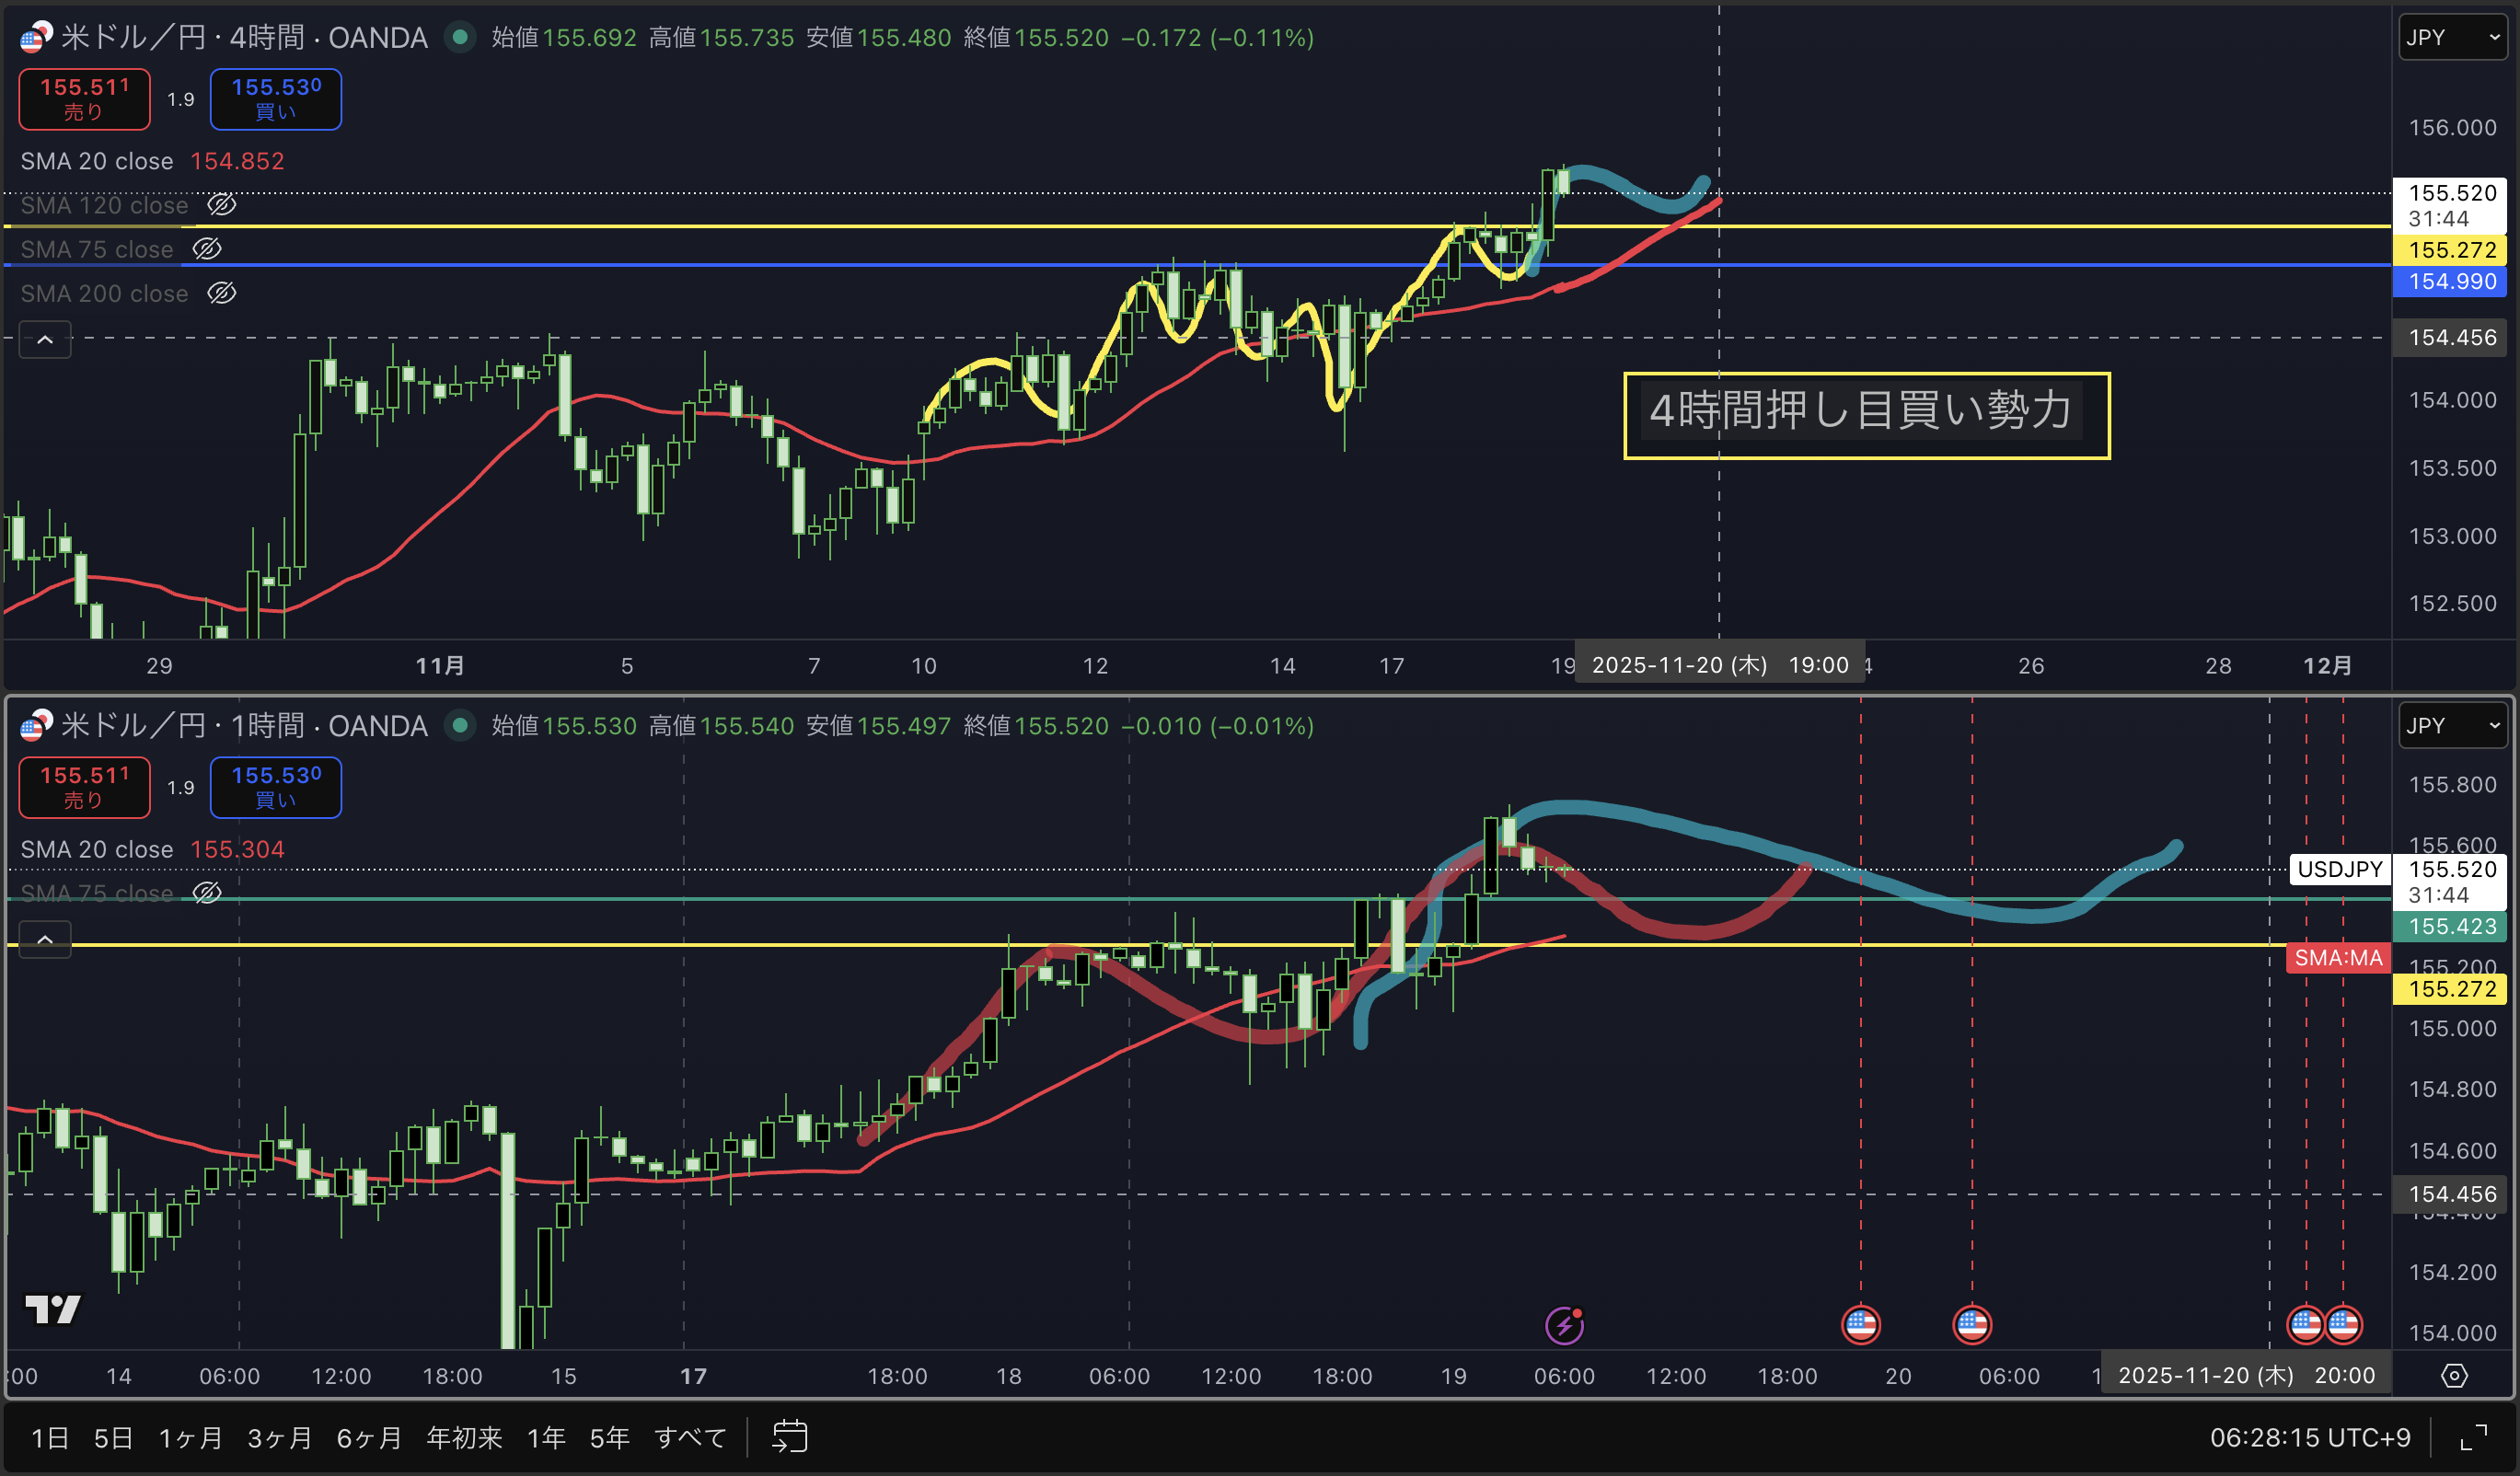Open the JPY currency dropdown, upper chart
The height and width of the screenshot is (1476, 2520).
click(x=2452, y=38)
